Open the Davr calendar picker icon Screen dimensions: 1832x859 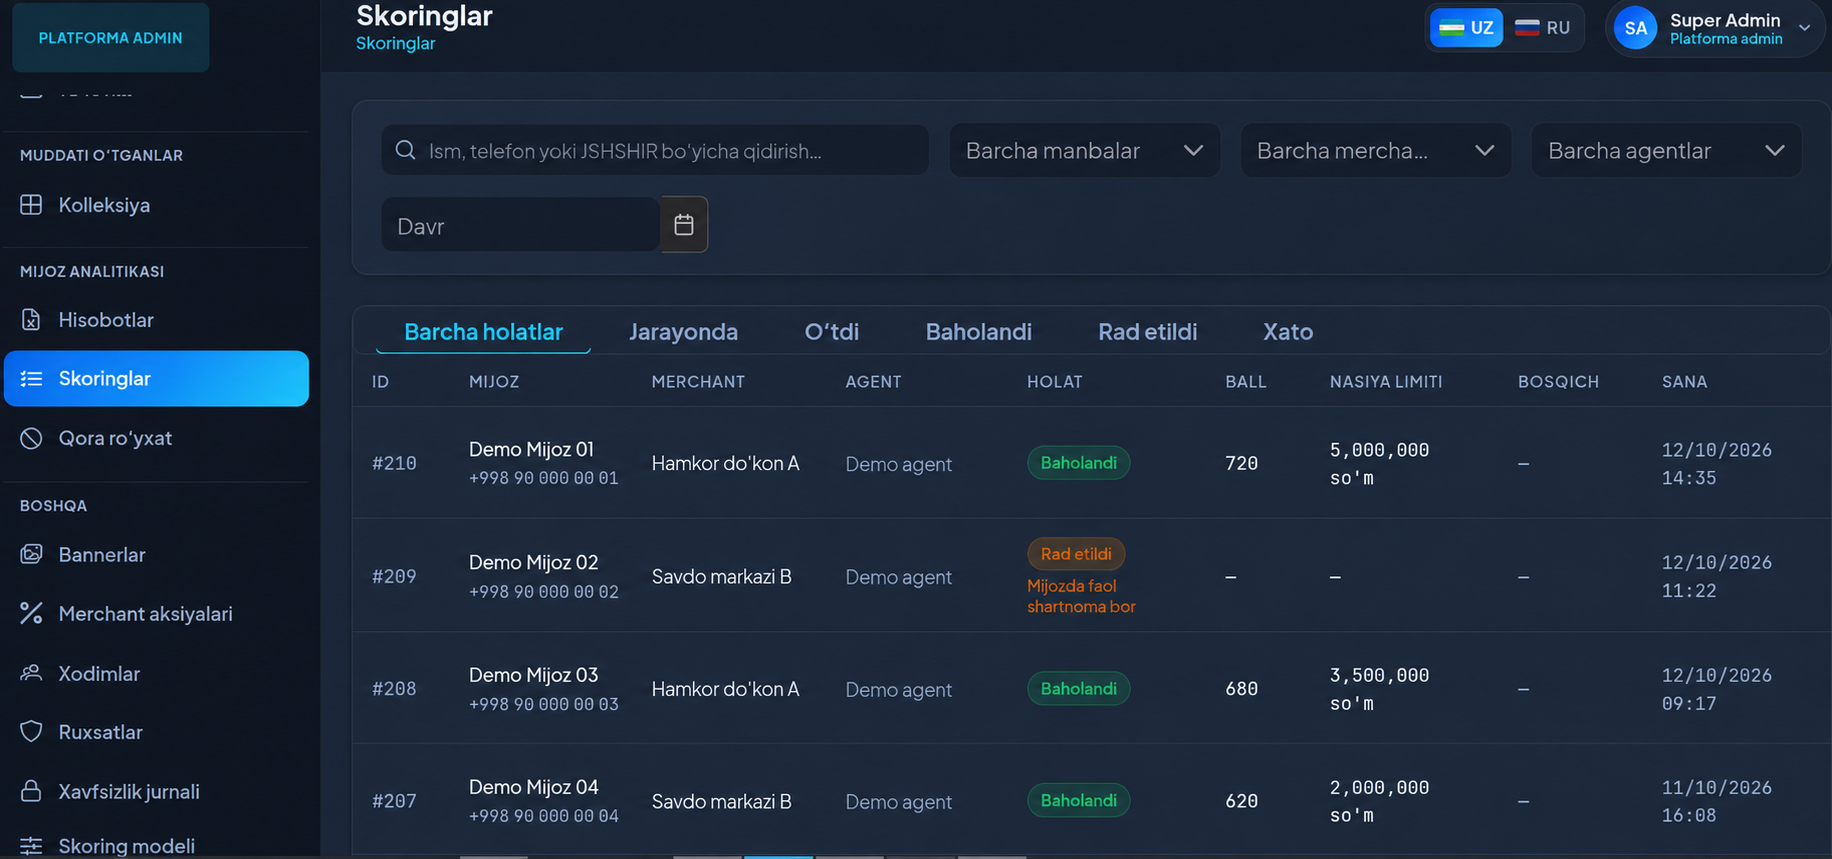coord(684,225)
